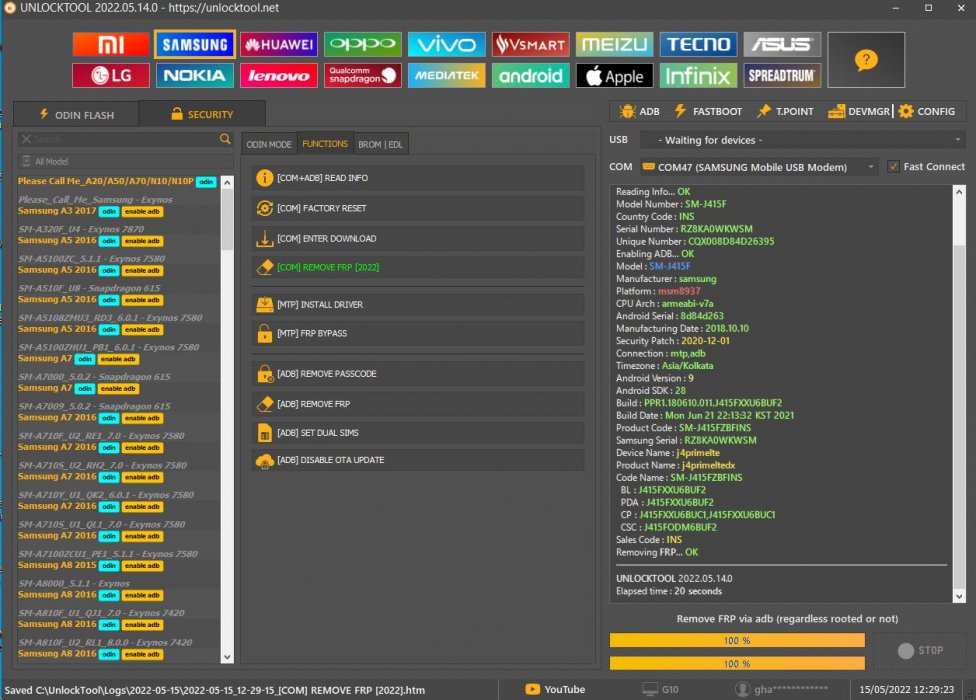
Task: Run [ADB] DISABLE OTA UPDATE
Action: (x=418, y=460)
